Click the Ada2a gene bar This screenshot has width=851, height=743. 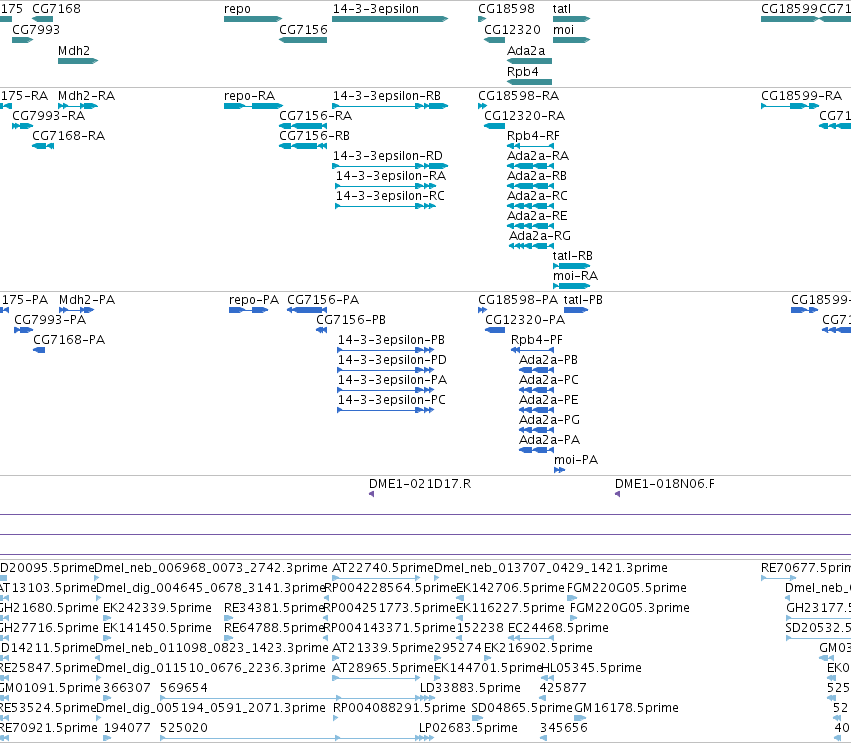point(529,61)
